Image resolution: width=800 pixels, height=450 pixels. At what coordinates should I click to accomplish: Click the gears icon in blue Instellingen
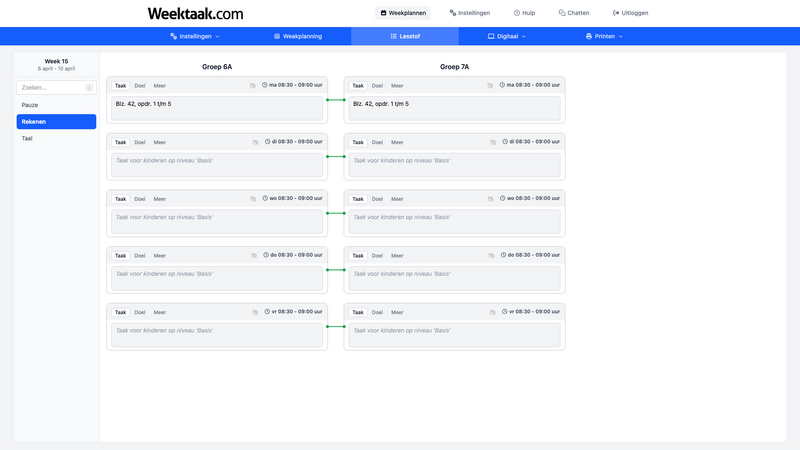click(173, 36)
